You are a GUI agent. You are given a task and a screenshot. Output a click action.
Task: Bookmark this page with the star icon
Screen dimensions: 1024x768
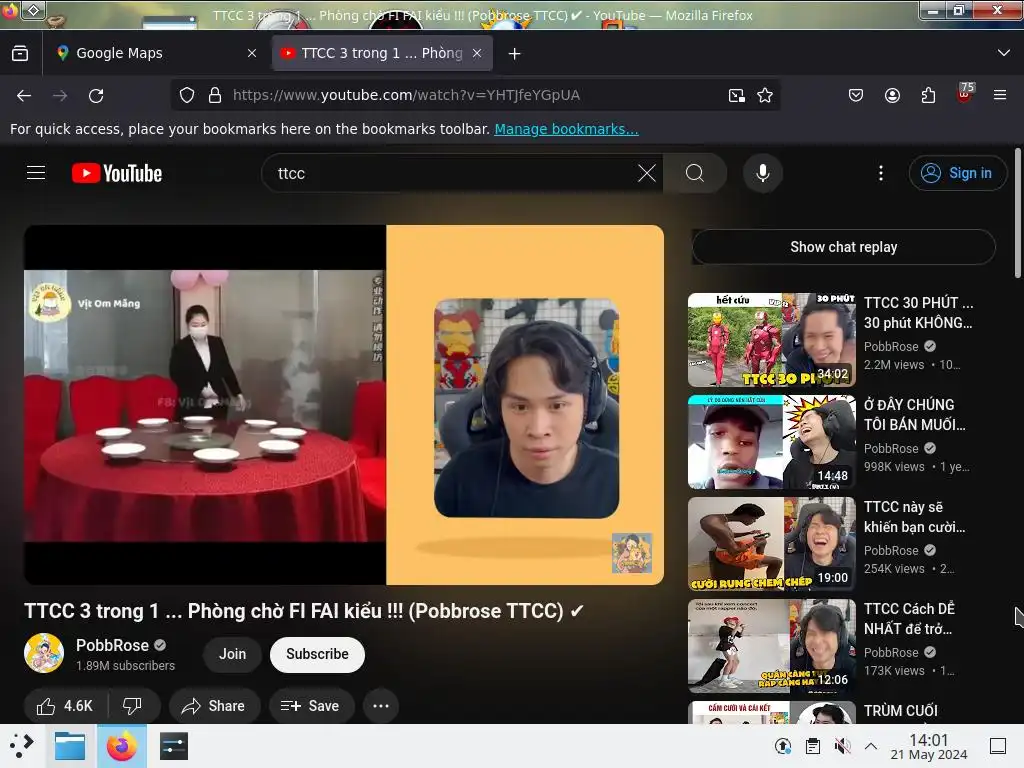click(x=765, y=95)
